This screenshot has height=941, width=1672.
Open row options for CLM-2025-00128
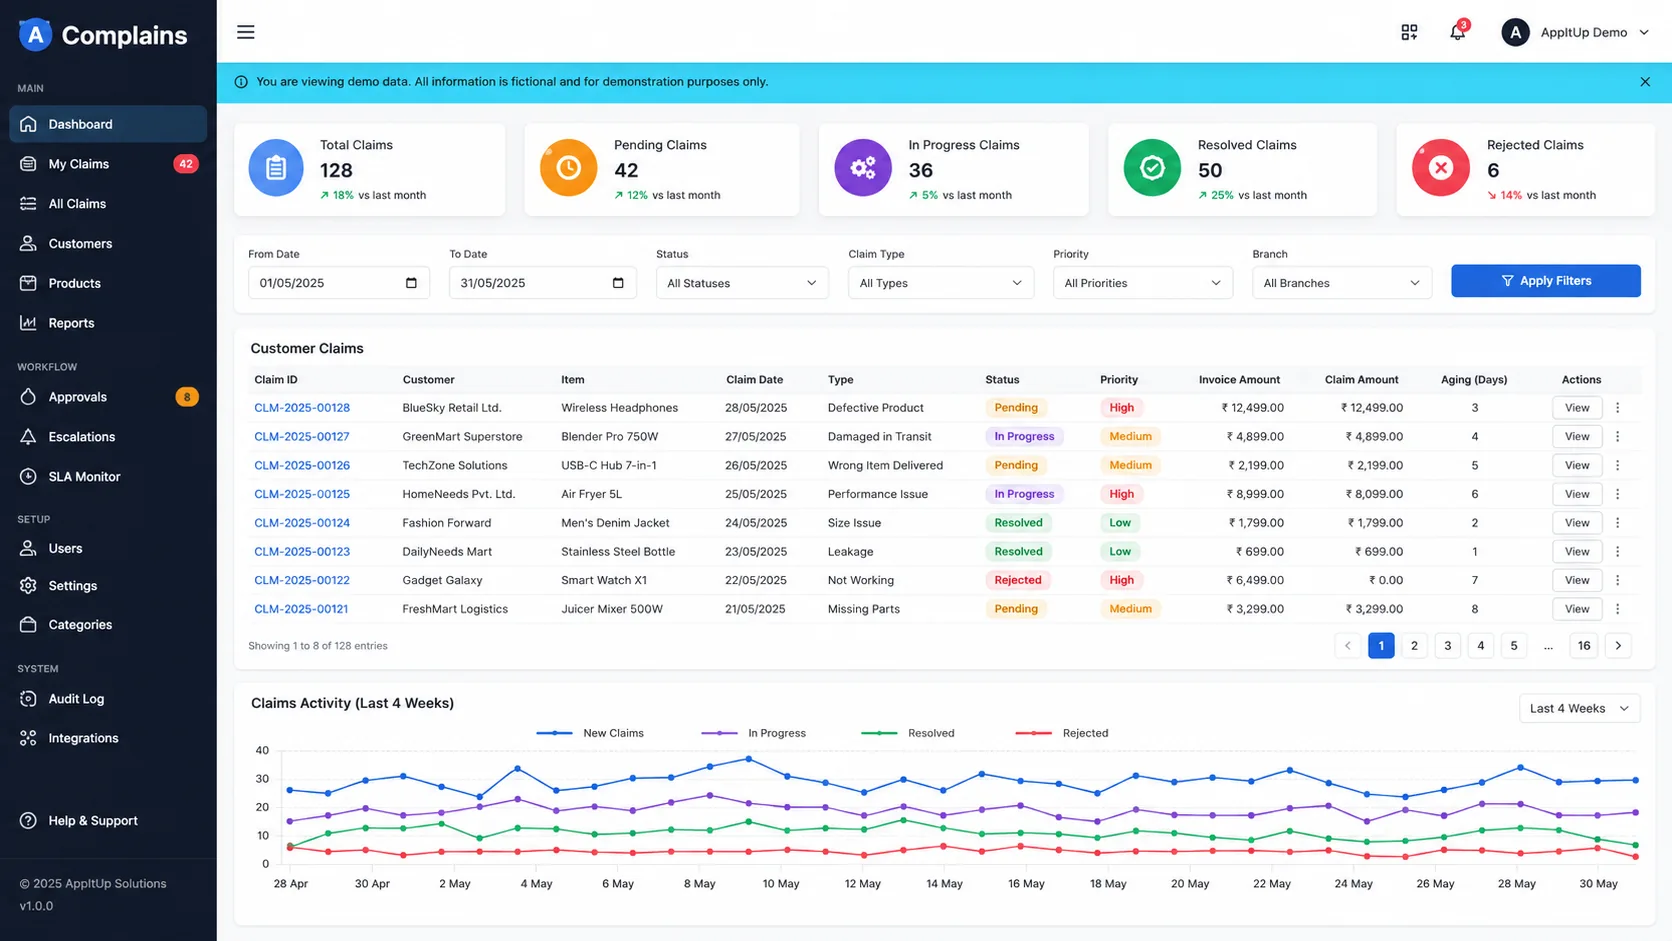coord(1617,408)
